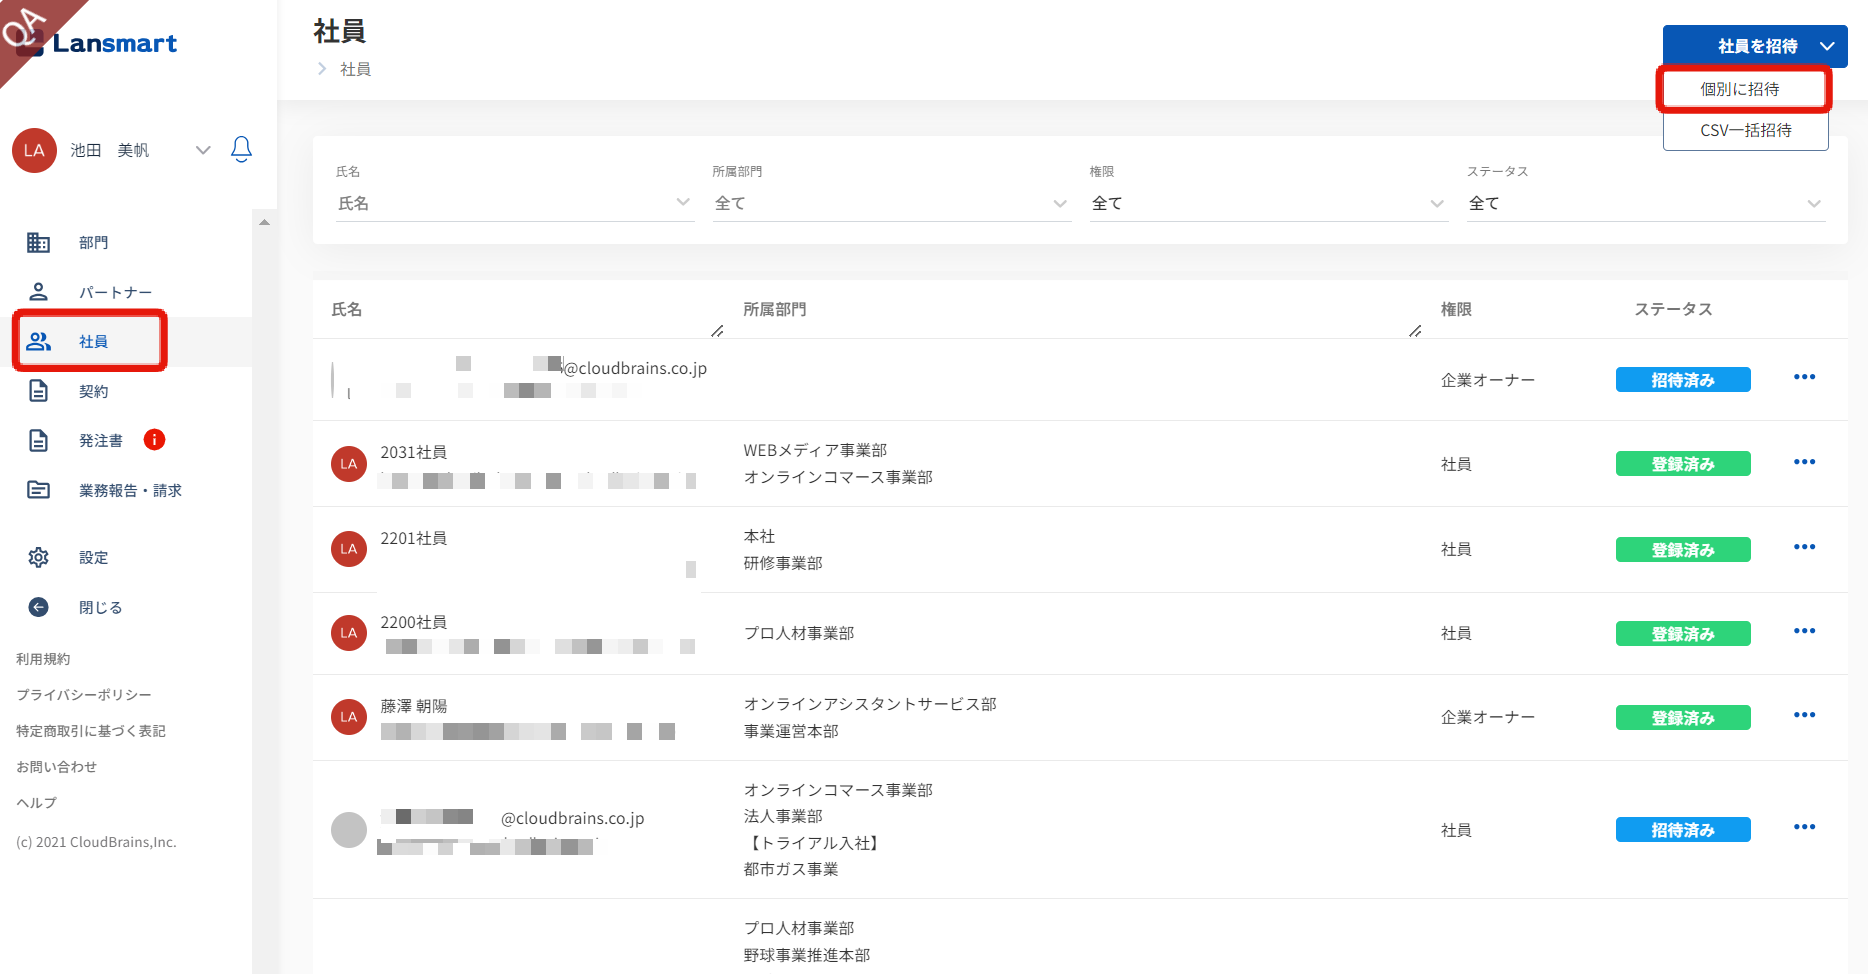Click the 所属部門 column resize handle
1868x974 pixels.
(1415, 331)
